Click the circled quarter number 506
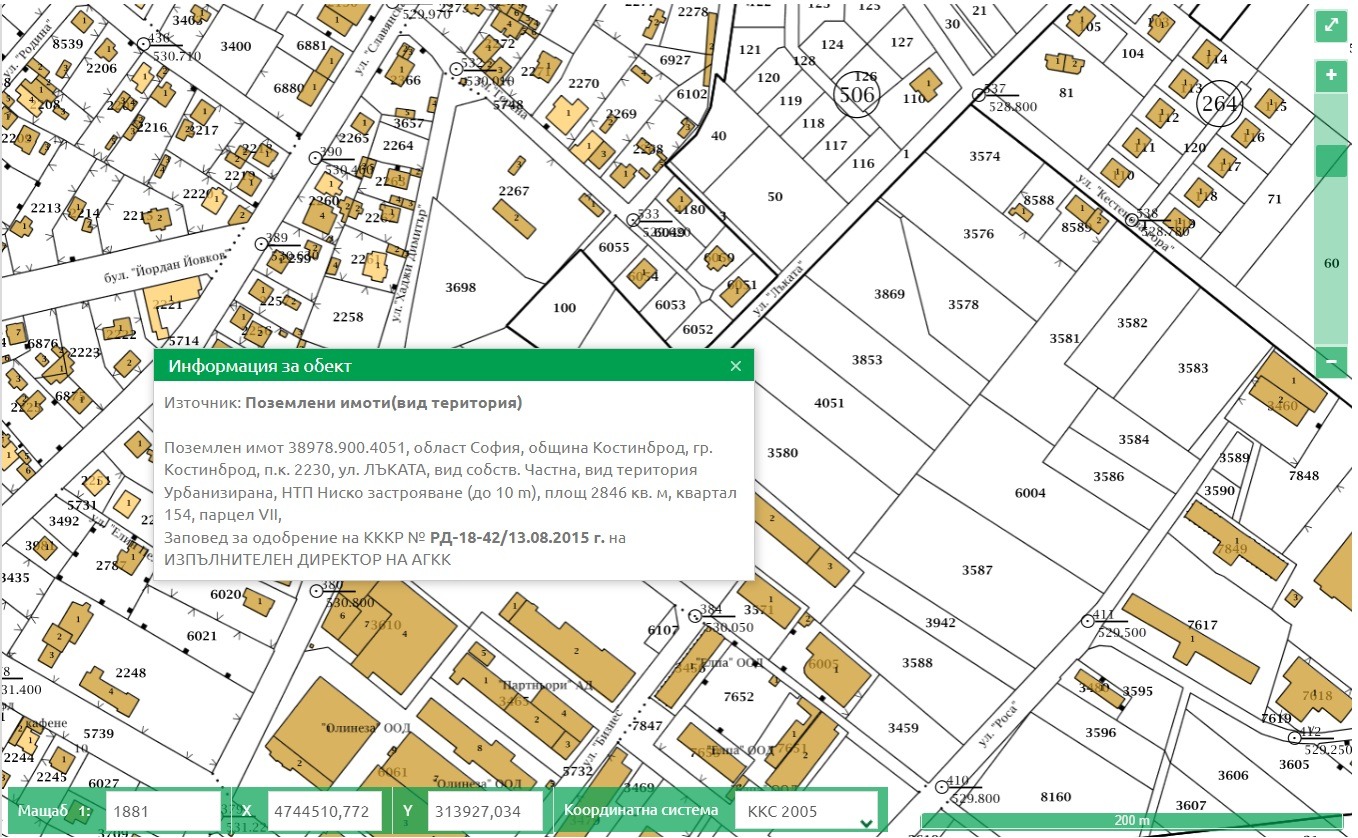The image size is (1358, 838). (856, 95)
